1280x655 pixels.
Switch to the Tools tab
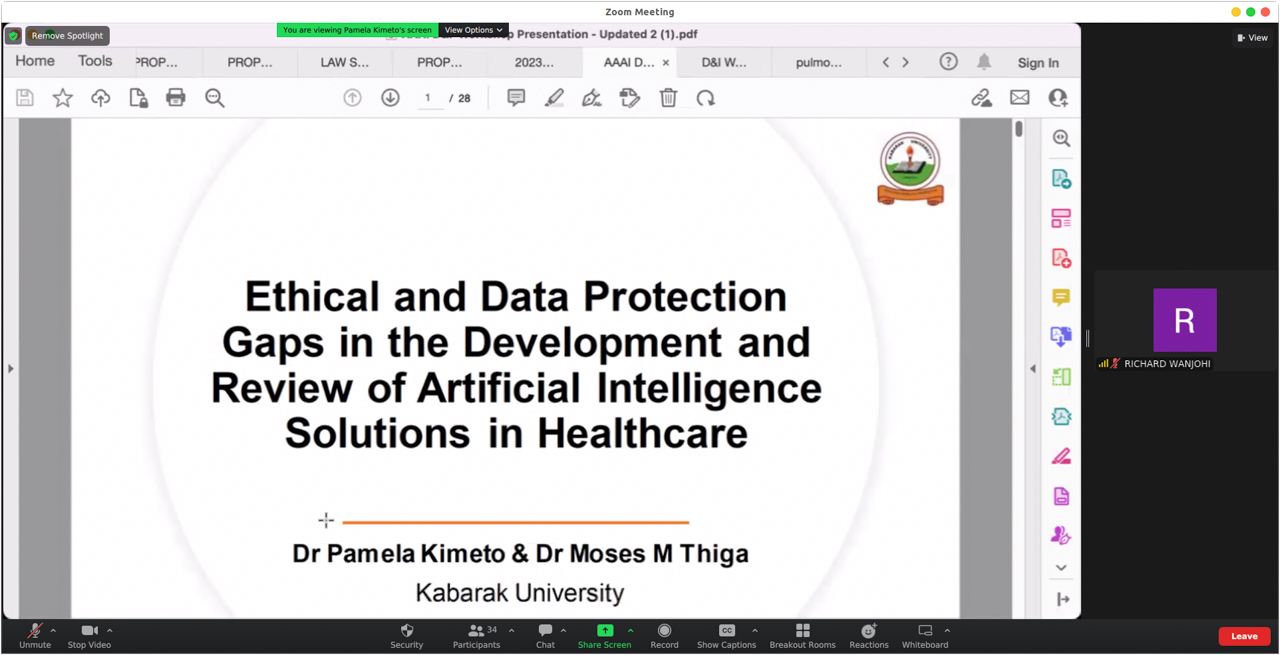(x=95, y=61)
